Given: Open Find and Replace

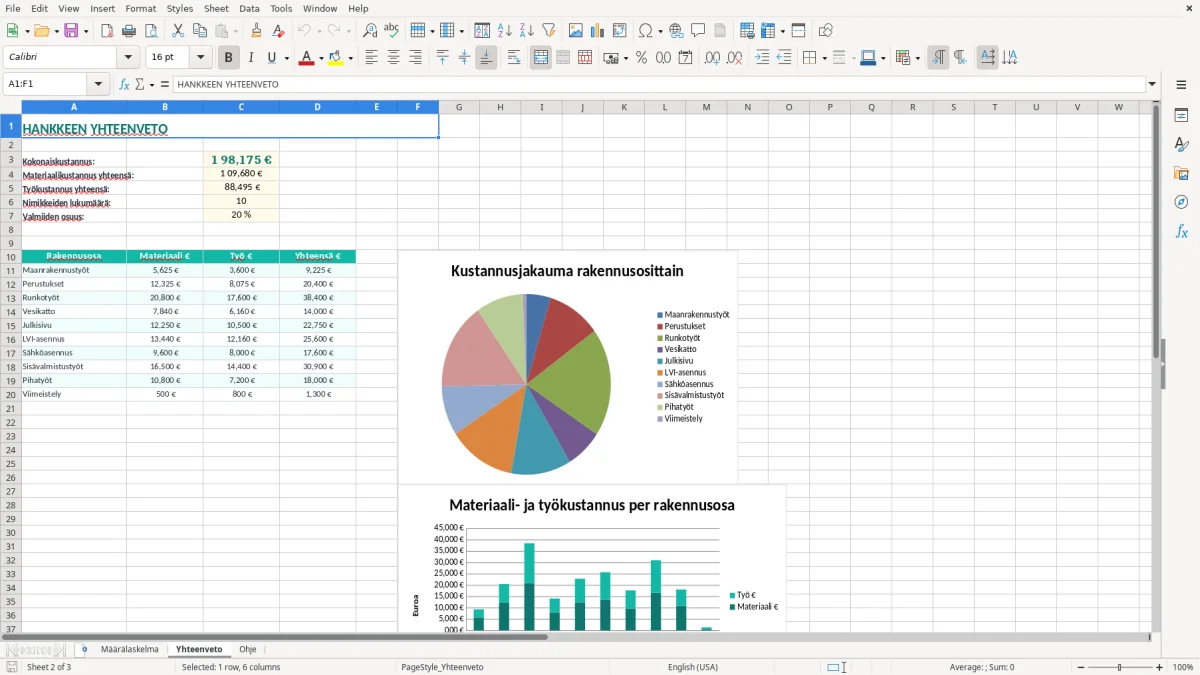Looking at the screenshot, I should 370,31.
